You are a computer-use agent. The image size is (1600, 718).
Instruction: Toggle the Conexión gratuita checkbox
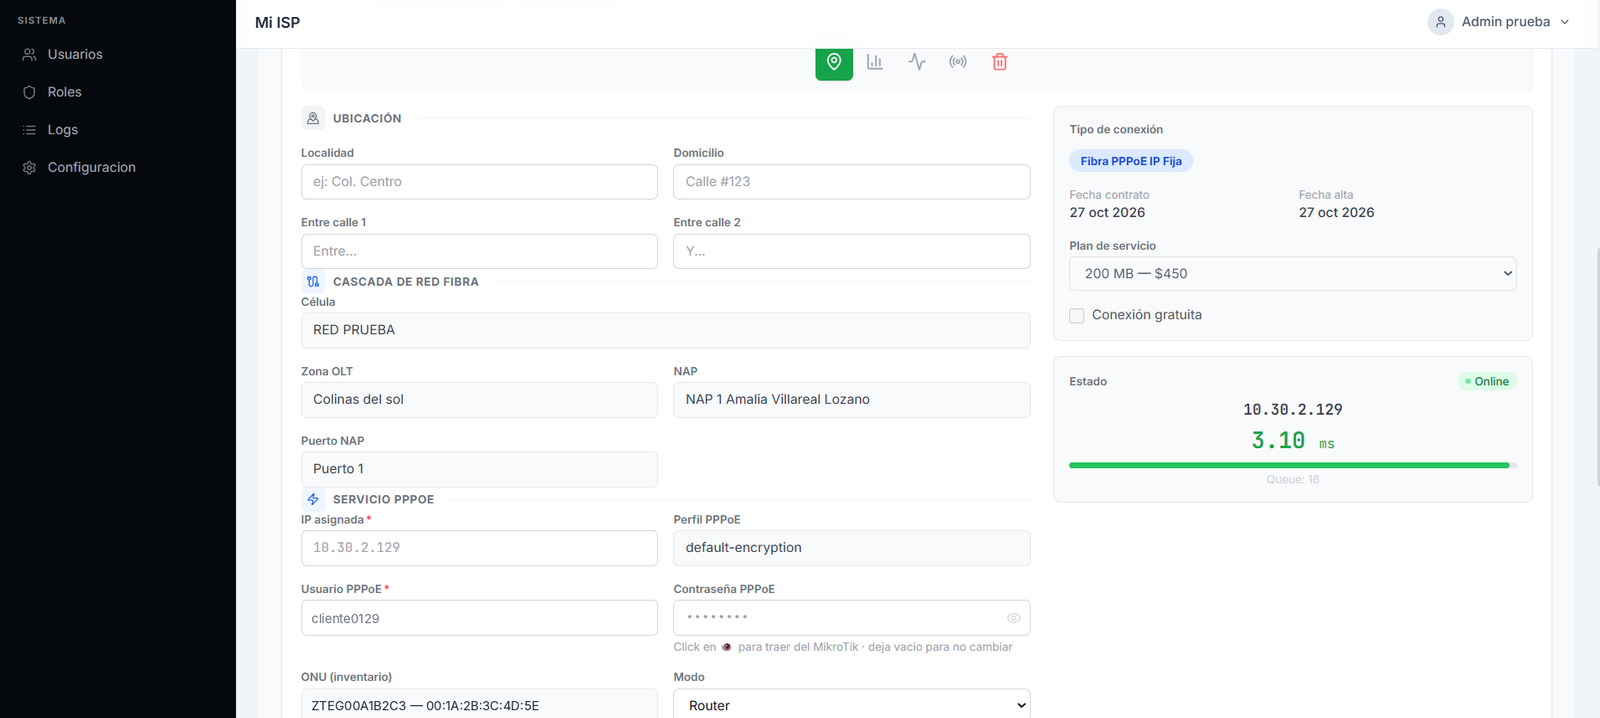click(x=1077, y=315)
